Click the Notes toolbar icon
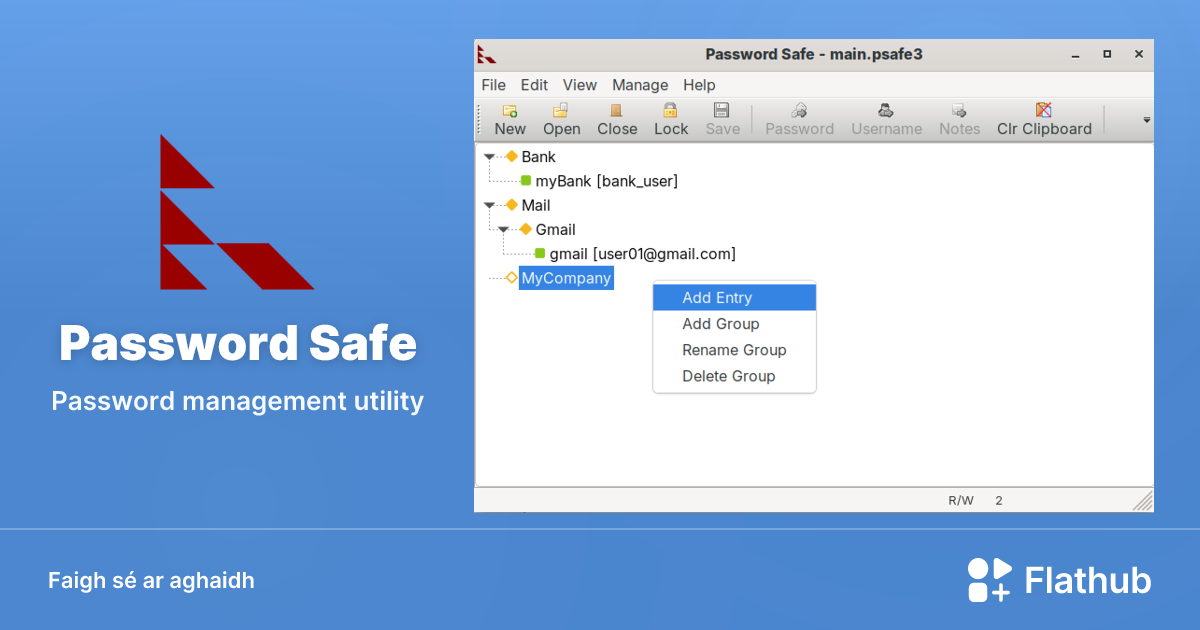 [x=959, y=119]
